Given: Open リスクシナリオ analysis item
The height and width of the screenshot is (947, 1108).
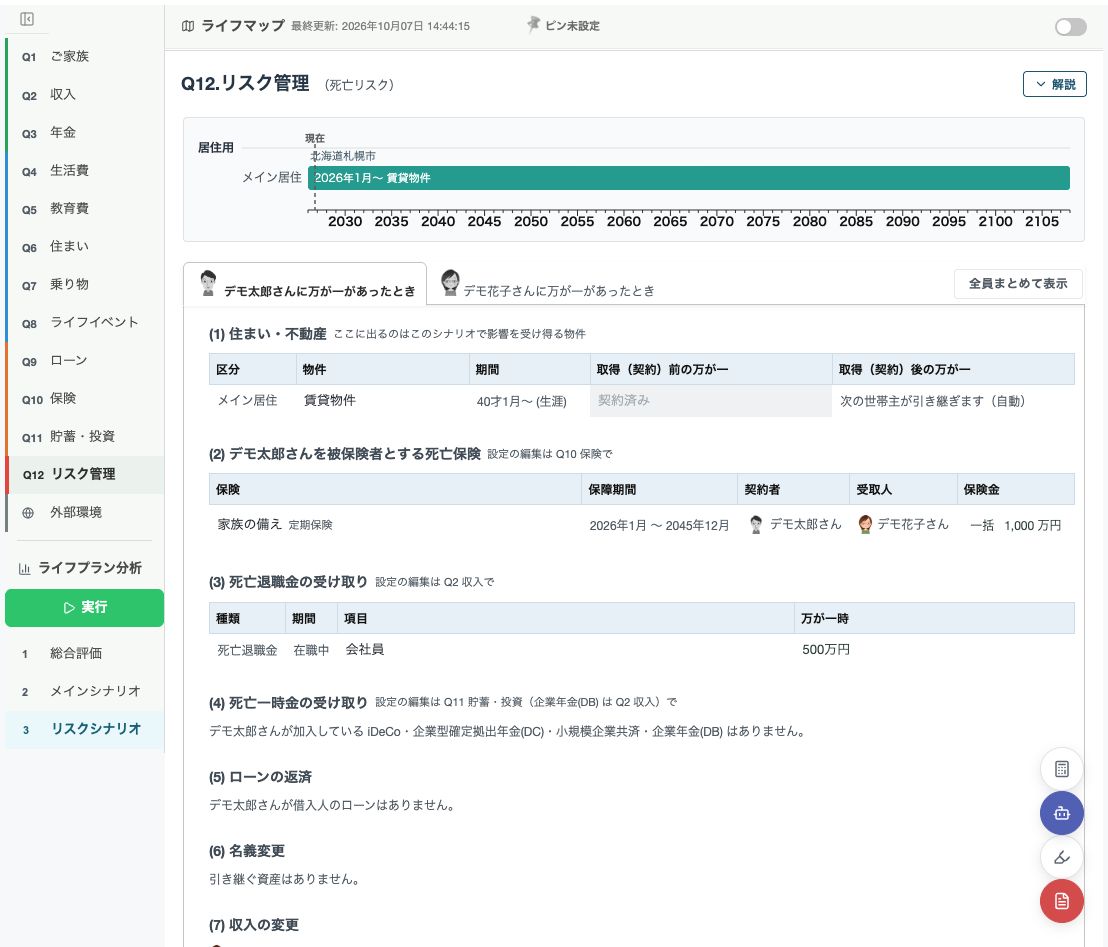Looking at the screenshot, I should (85, 729).
